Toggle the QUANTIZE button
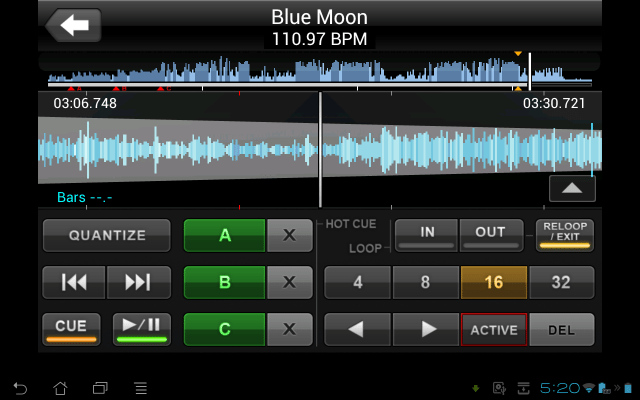This screenshot has height=400, width=640. [107, 236]
